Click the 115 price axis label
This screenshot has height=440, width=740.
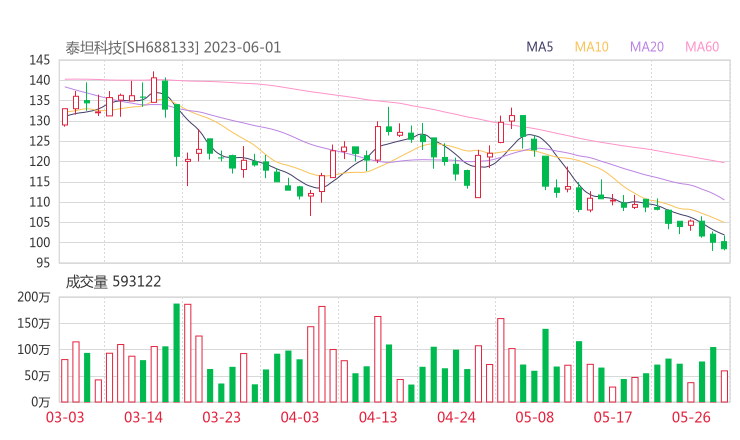coord(39,182)
